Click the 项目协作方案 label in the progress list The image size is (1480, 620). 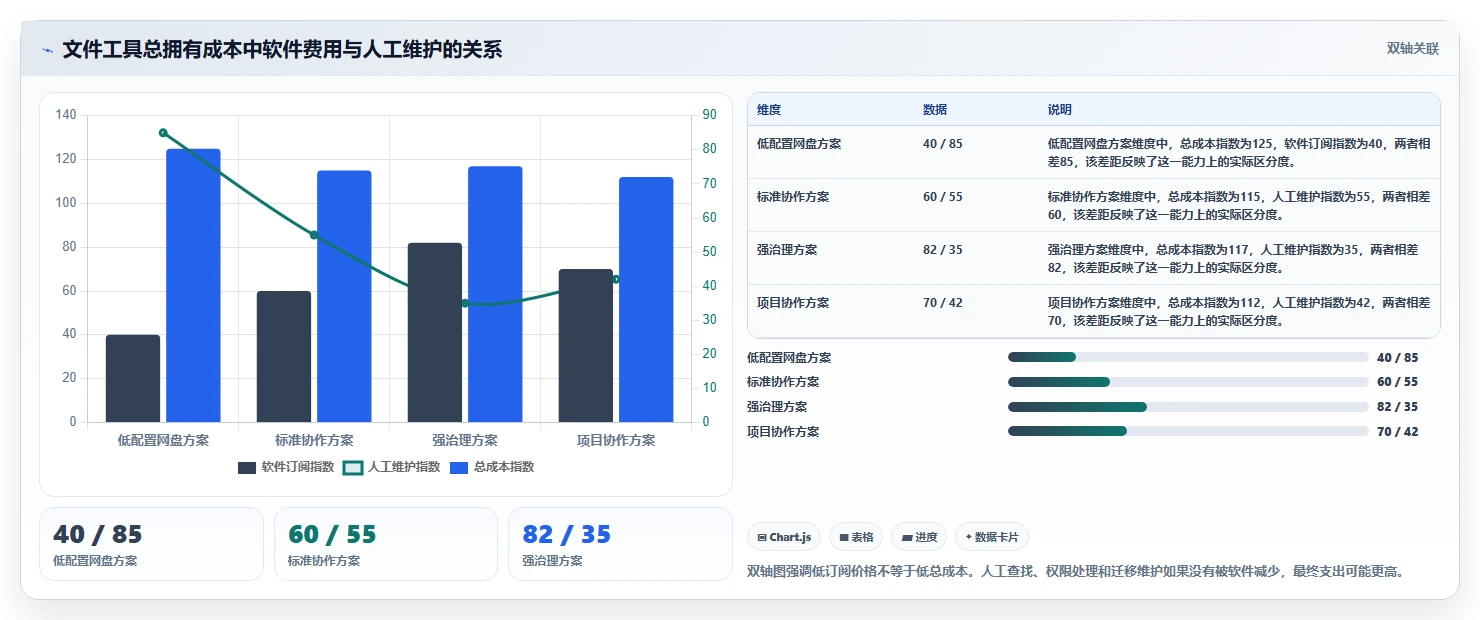pyautogui.click(x=783, y=432)
